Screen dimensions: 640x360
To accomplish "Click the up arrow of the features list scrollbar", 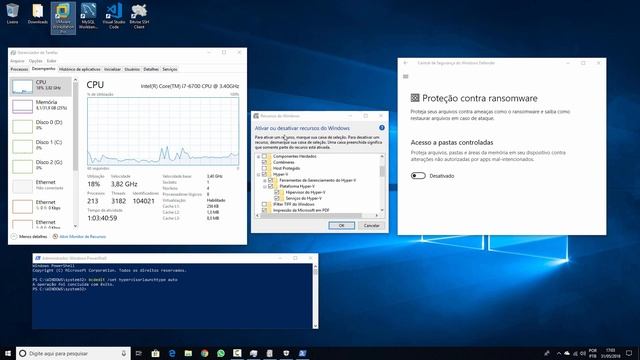I will 382,156.
